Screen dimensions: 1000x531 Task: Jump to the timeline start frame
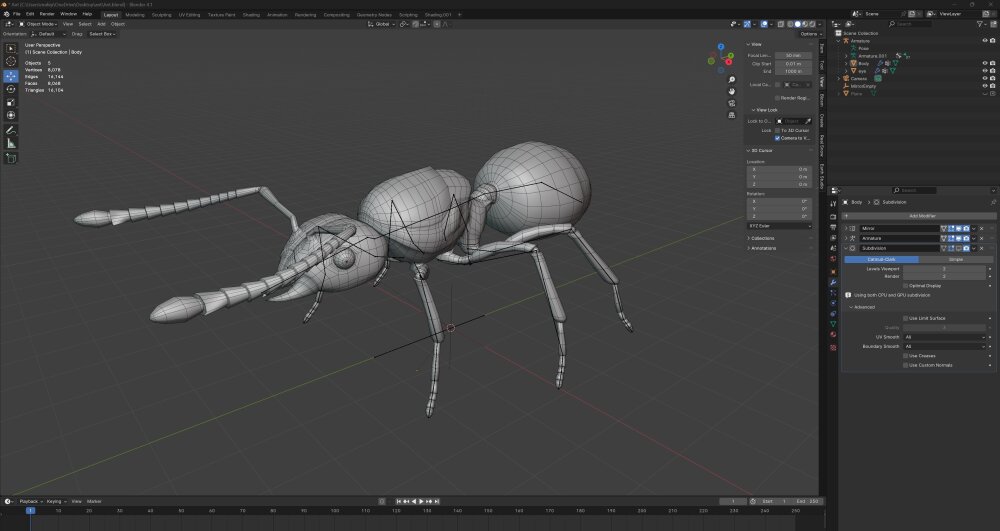pyautogui.click(x=399, y=502)
